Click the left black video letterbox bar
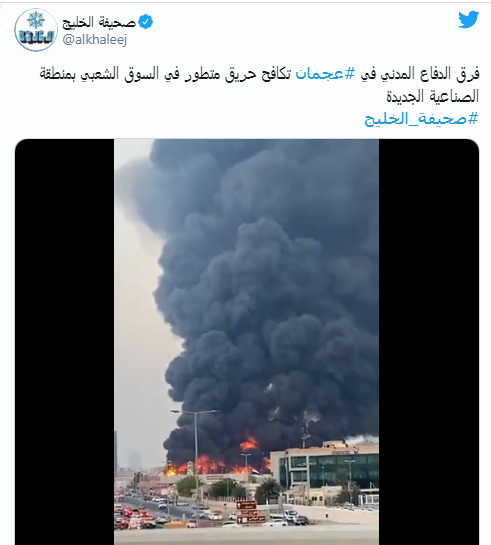This screenshot has width=491, height=545. pyautogui.click(x=65, y=342)
